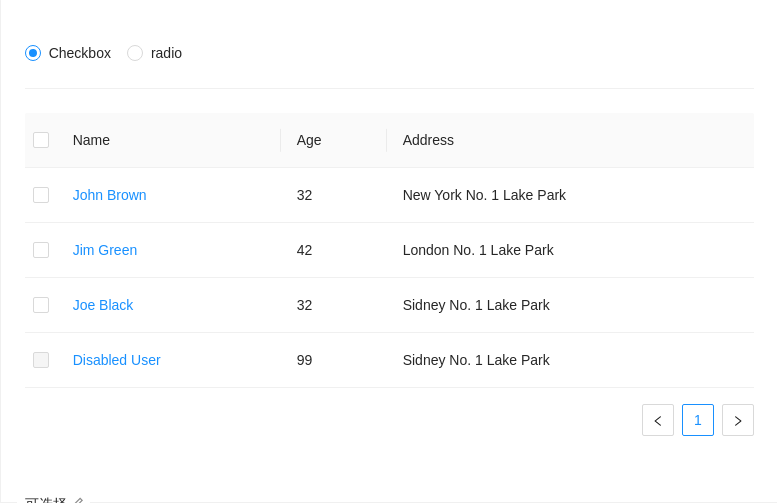Go to previous page with left arrow

(658, 420)
